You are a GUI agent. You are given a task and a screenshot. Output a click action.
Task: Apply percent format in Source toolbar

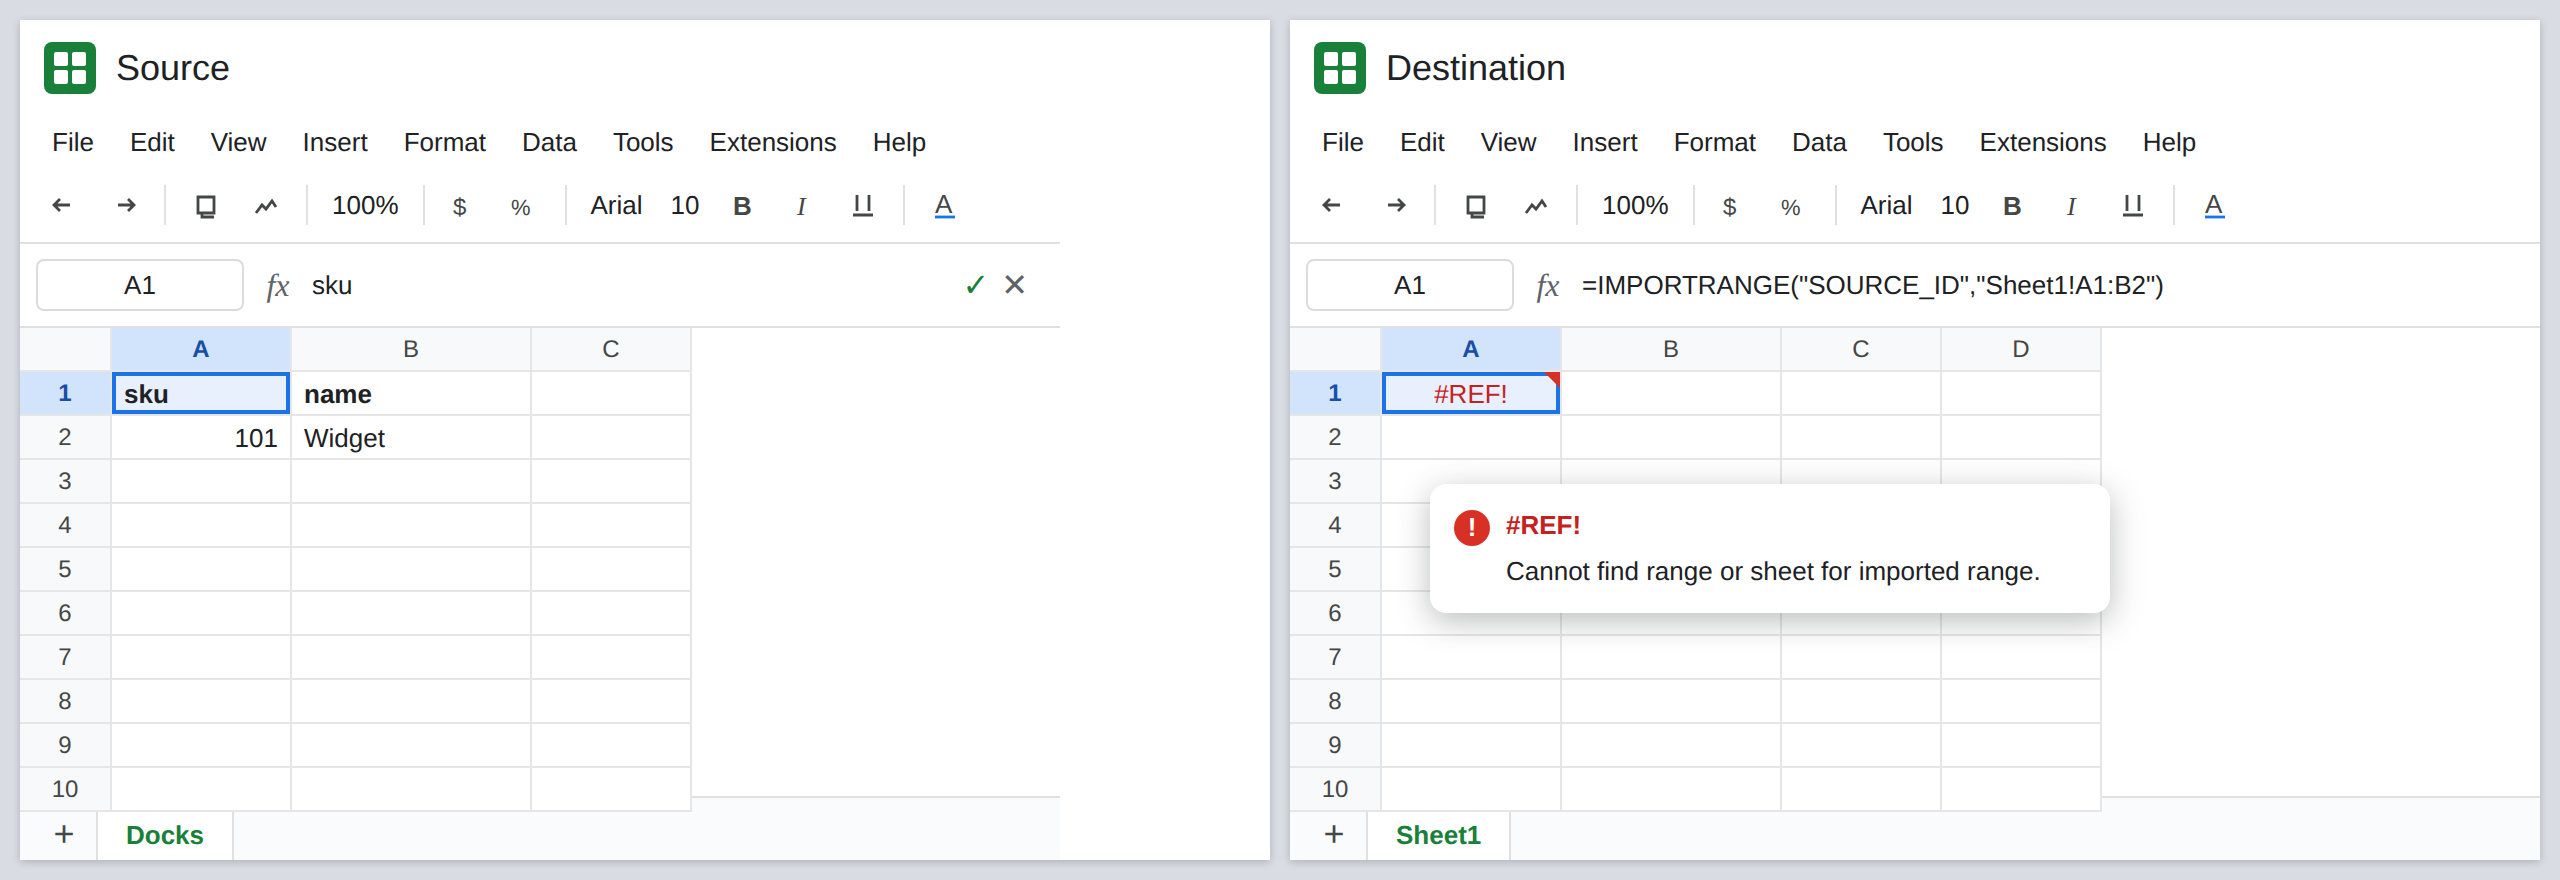[x=520, y=206]
